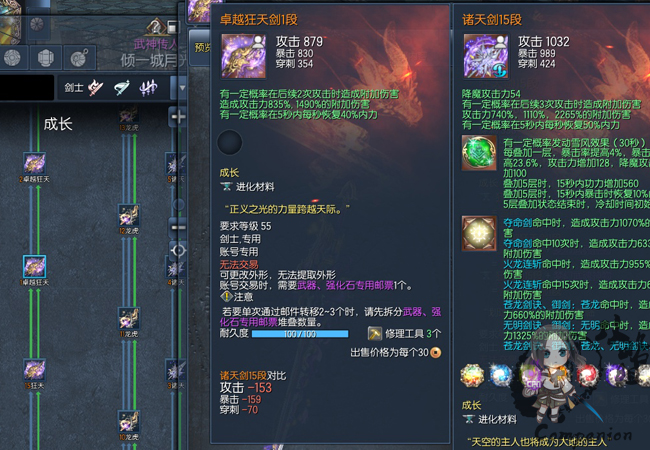Click the ring accessory slot icon
The height and width of the screenshot is (450, 650).
12,58
